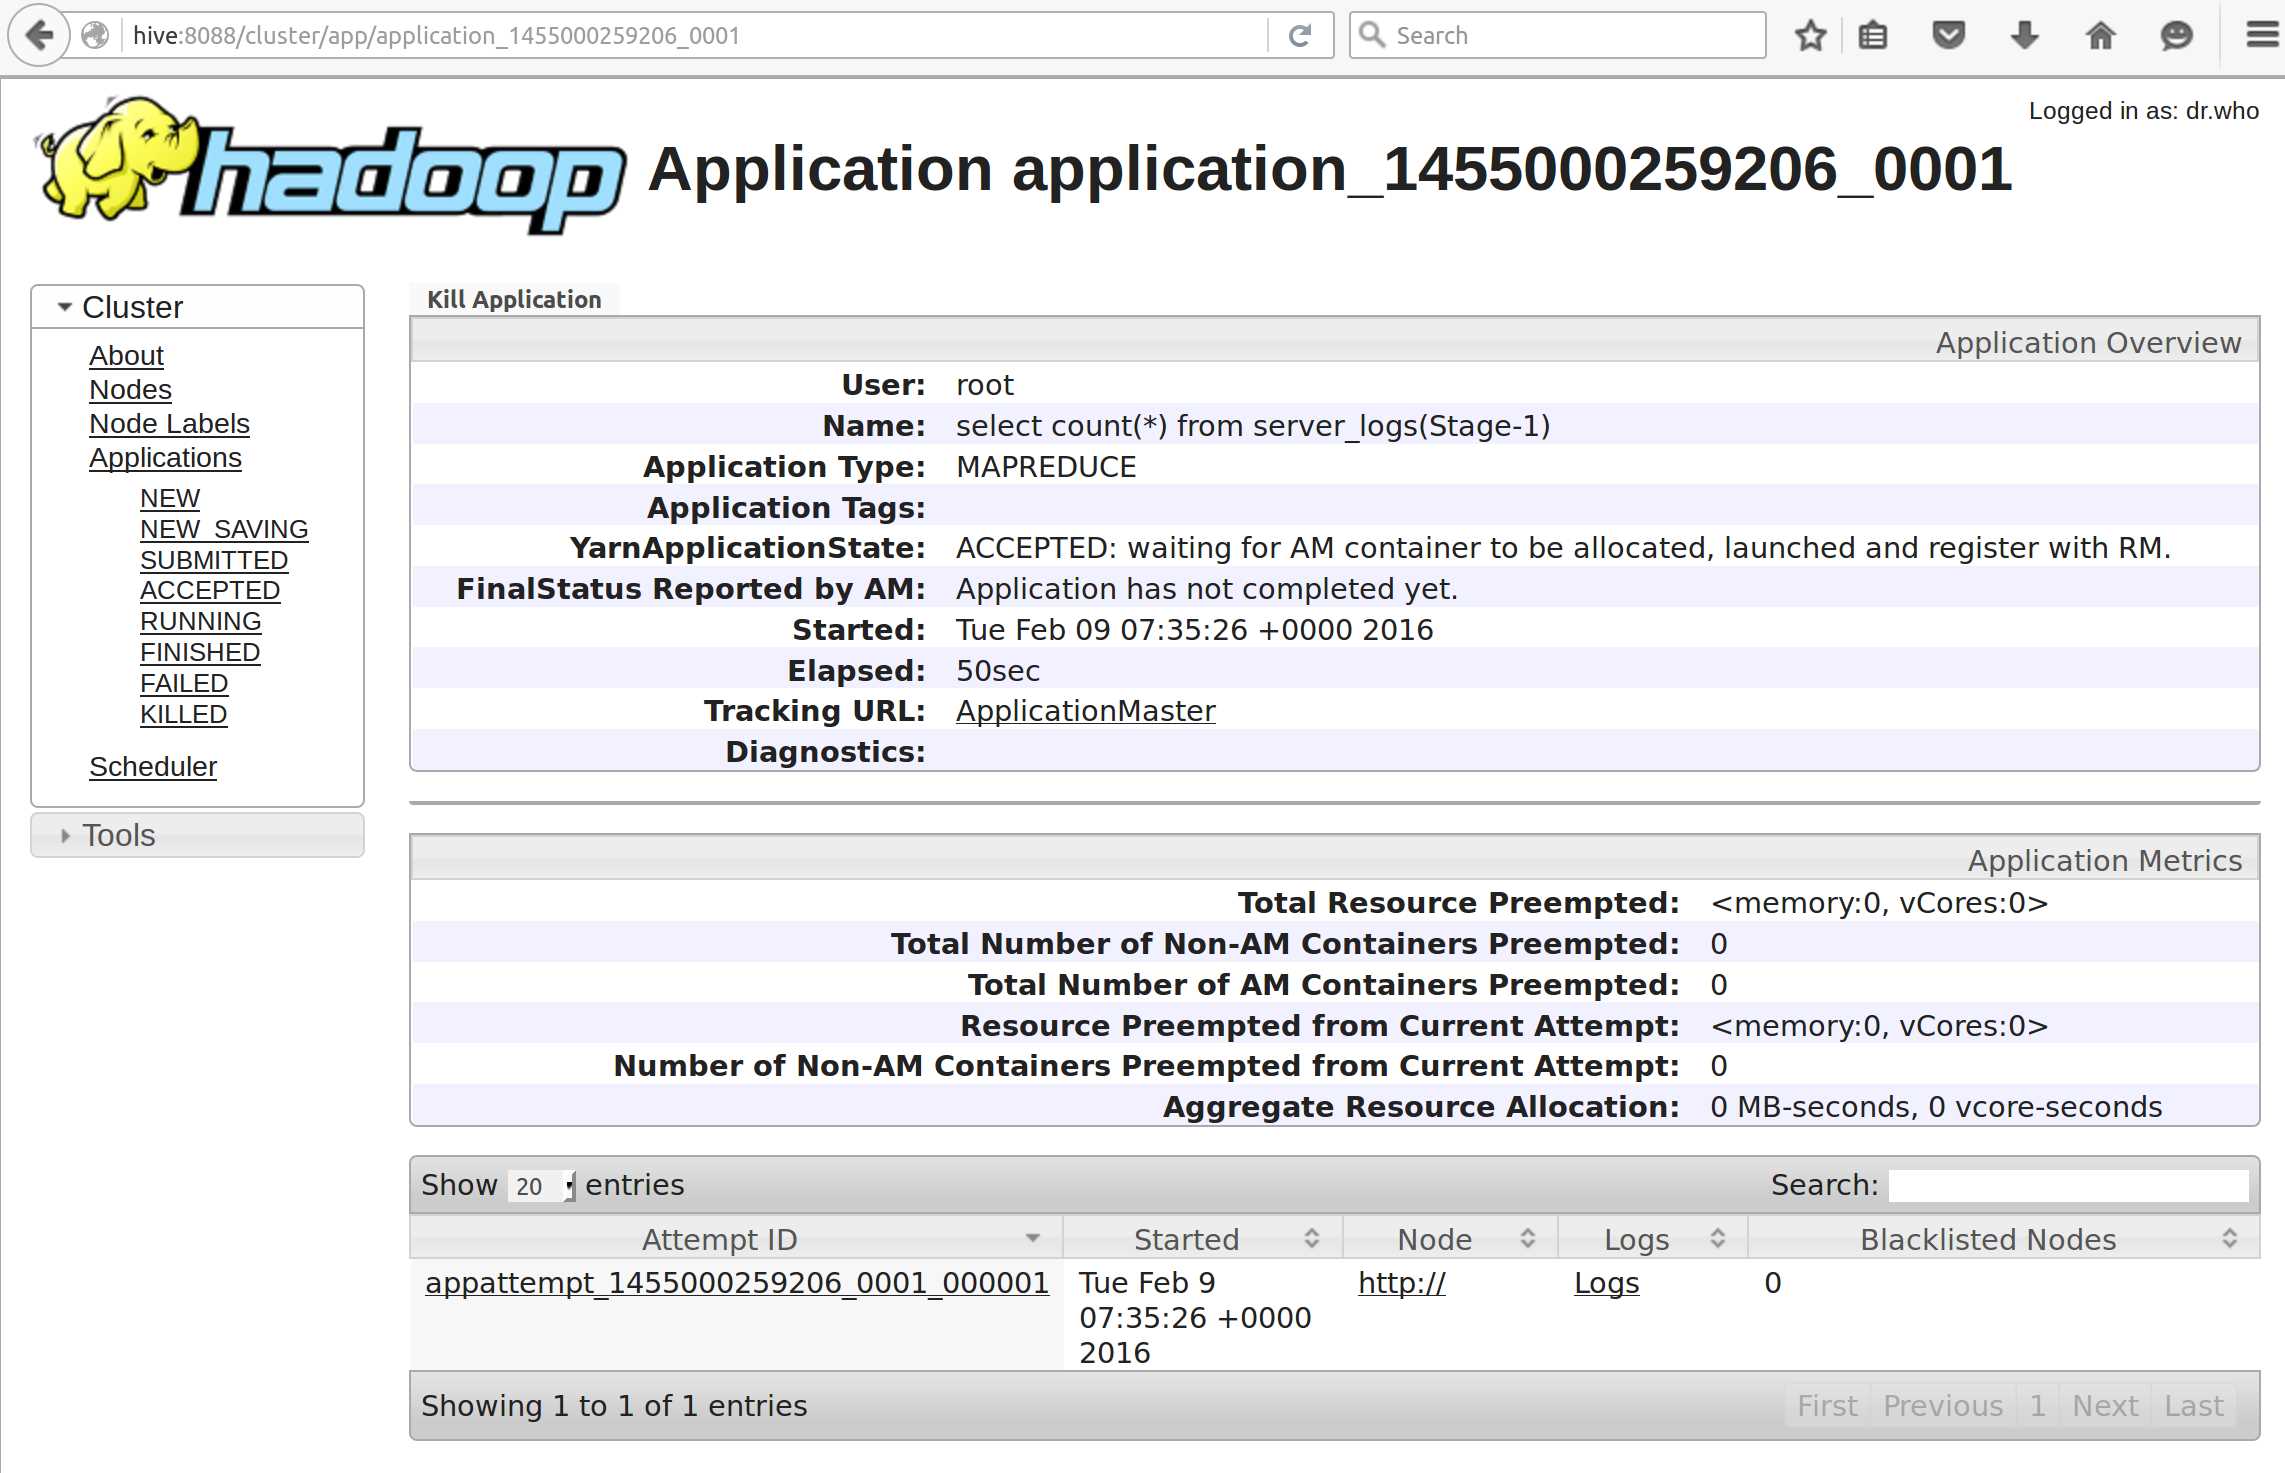Screen dimensions: 2285x1473
Task: Collapse the Cluster sidebar section
Action: pos(132,307)
